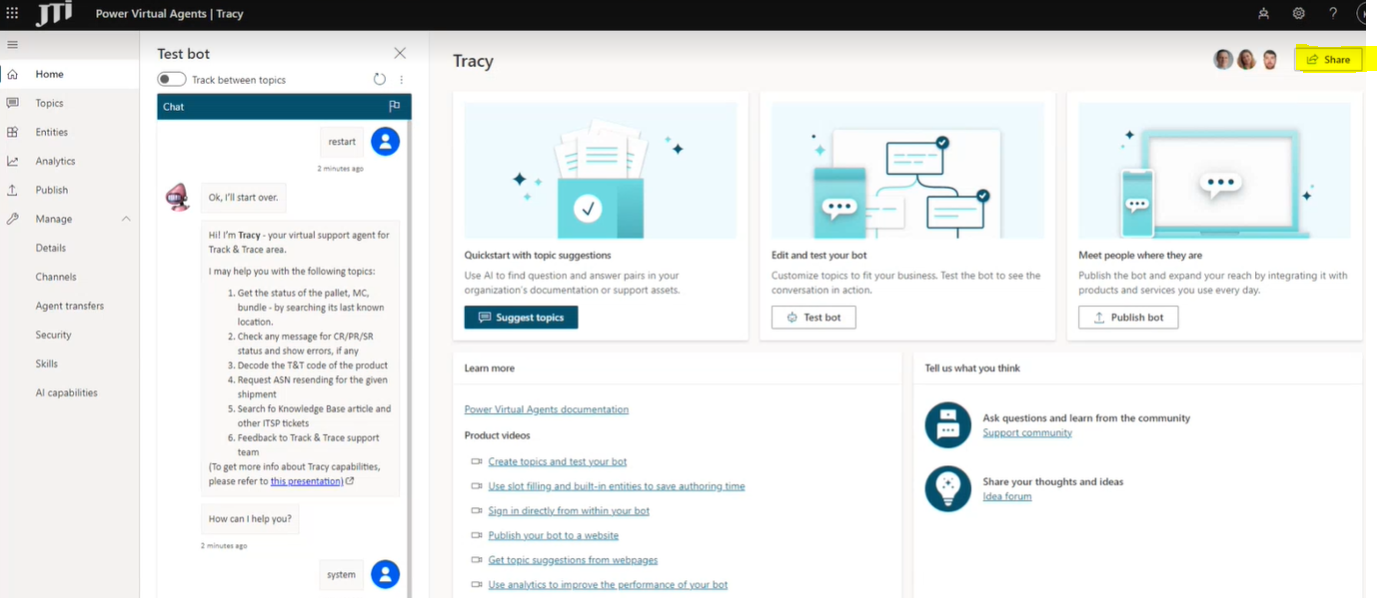
Task: Click the 'Ok, I'll start over.' message
Action: coord(244,197)
